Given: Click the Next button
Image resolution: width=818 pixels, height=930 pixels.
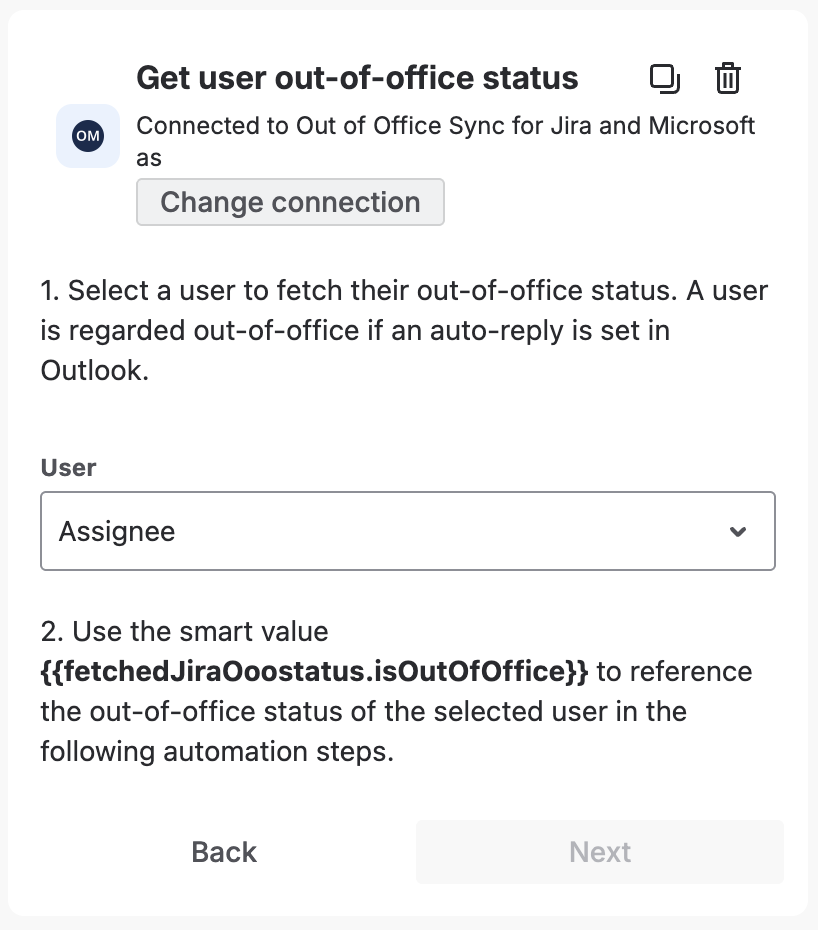Looking at the screenshot, I should click(599, 852).
